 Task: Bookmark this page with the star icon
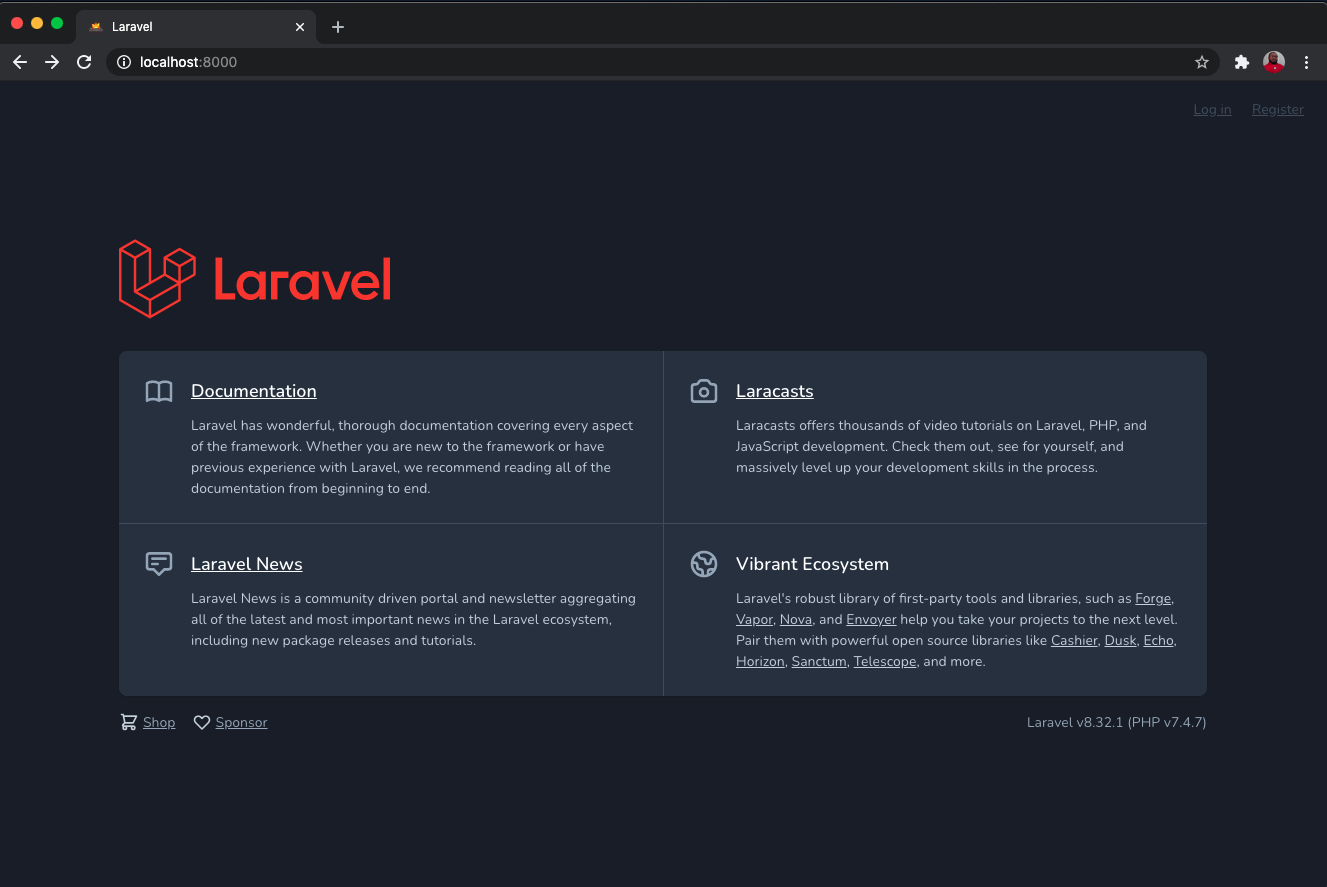tap(1202, 62)
